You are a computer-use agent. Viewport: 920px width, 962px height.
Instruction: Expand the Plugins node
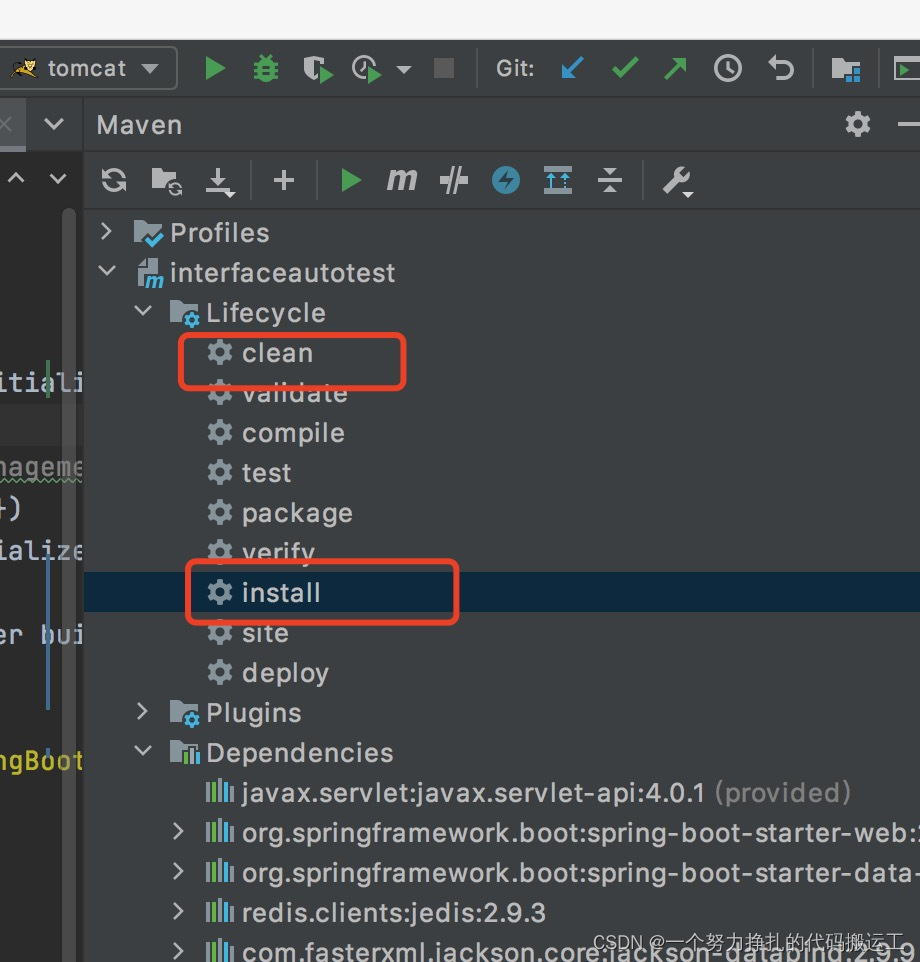pos(142,711)
